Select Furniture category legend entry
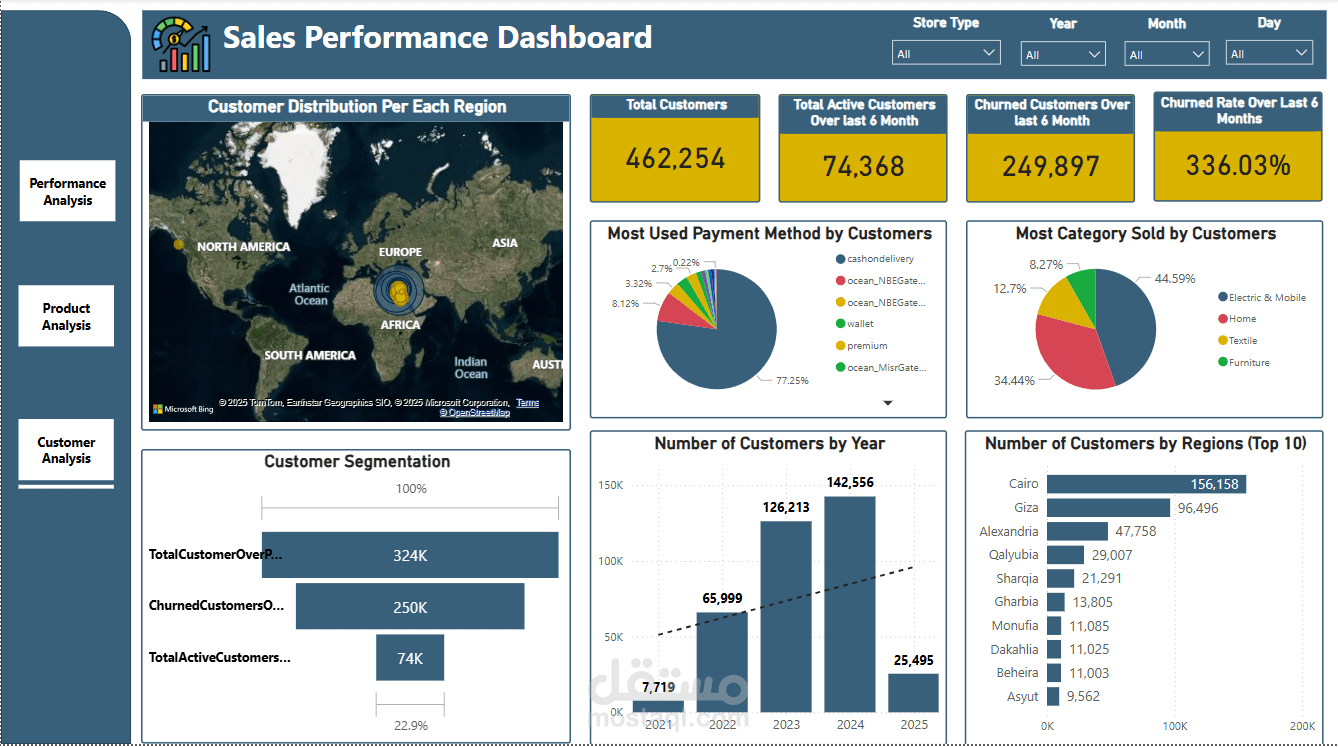1338x747 pixels. 1244,363
